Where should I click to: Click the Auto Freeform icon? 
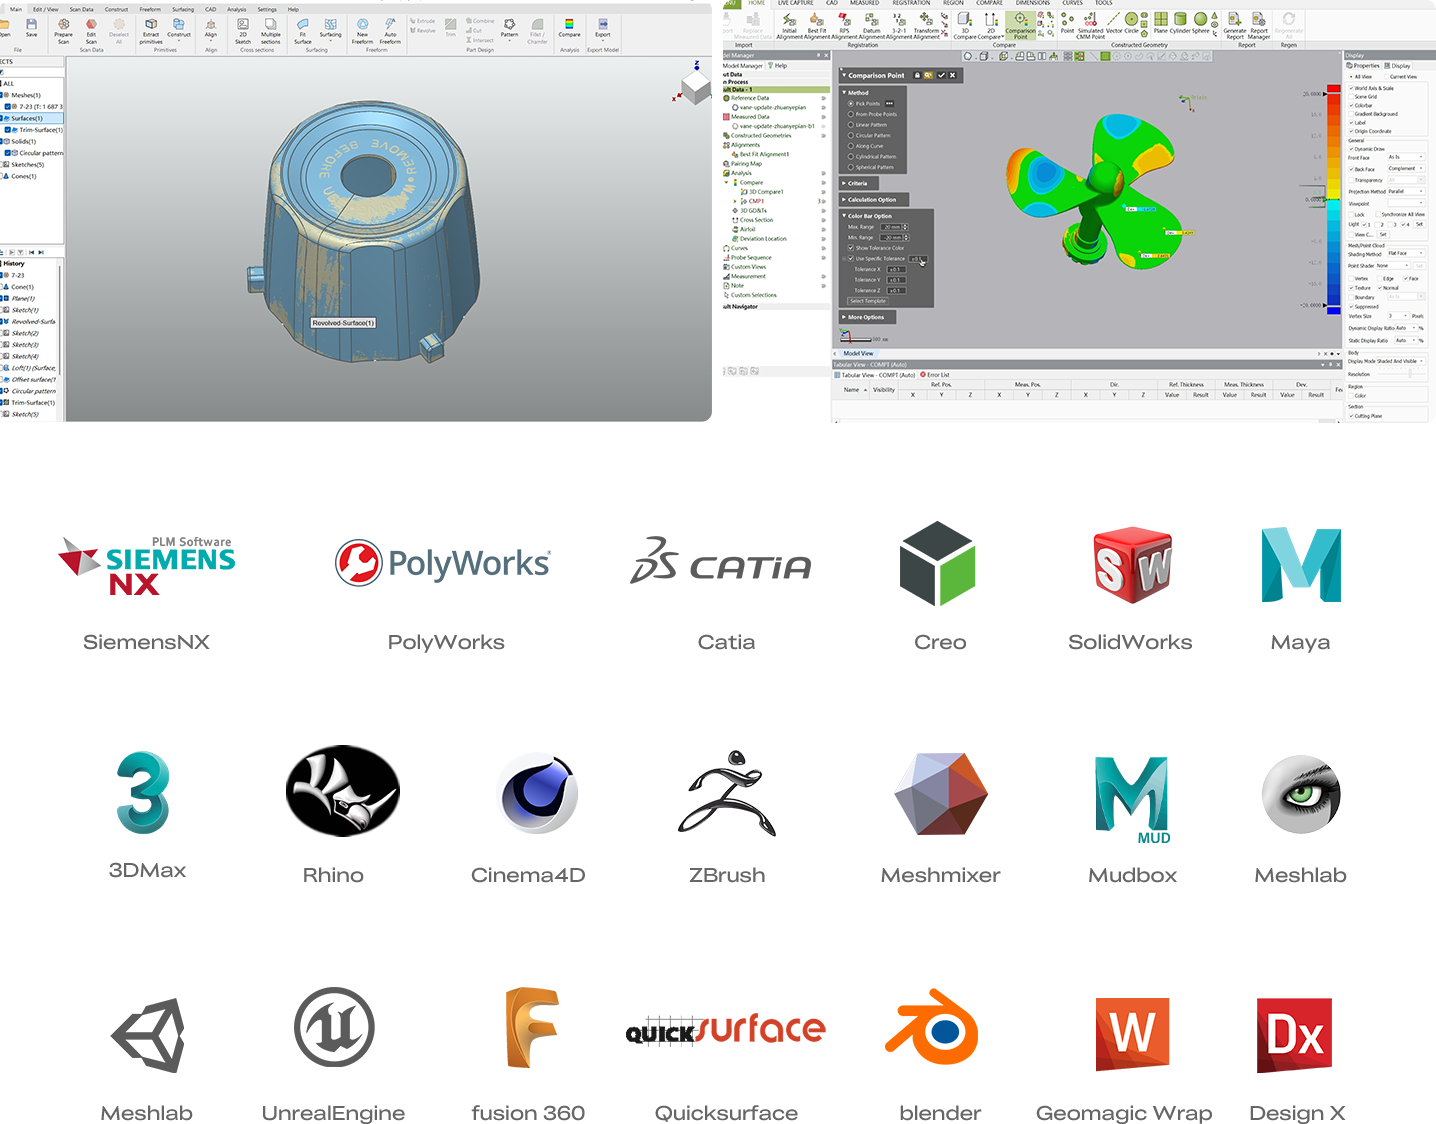tap(390, 26)
